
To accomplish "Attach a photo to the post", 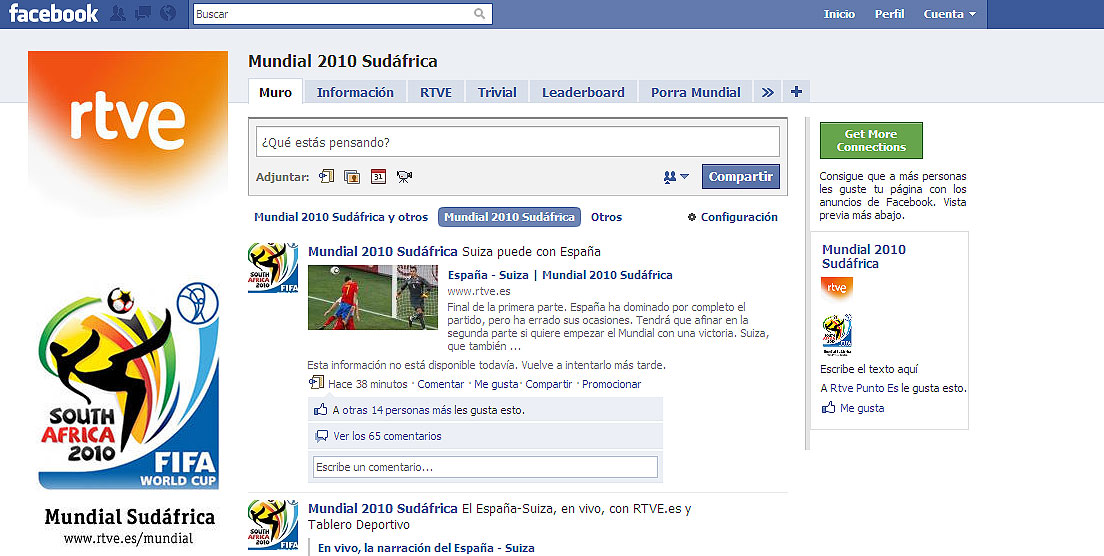I will click(352, 177).
